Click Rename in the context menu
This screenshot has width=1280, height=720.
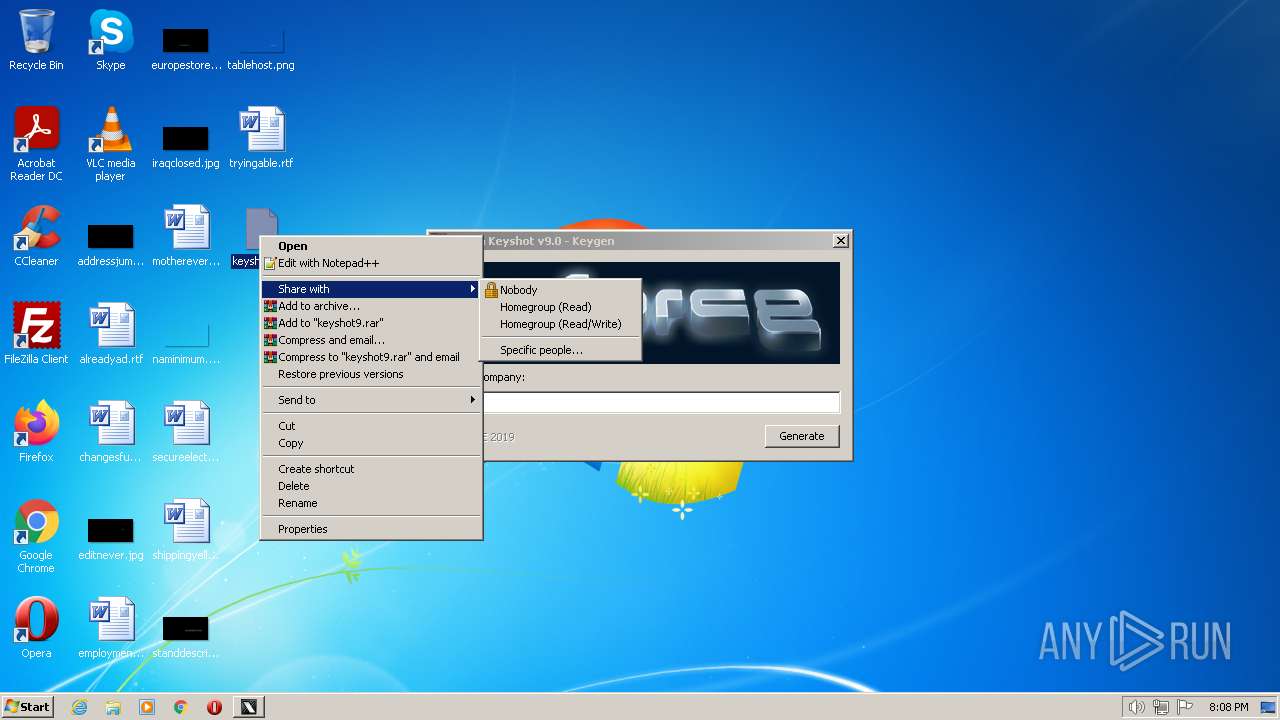click(371, 503)
